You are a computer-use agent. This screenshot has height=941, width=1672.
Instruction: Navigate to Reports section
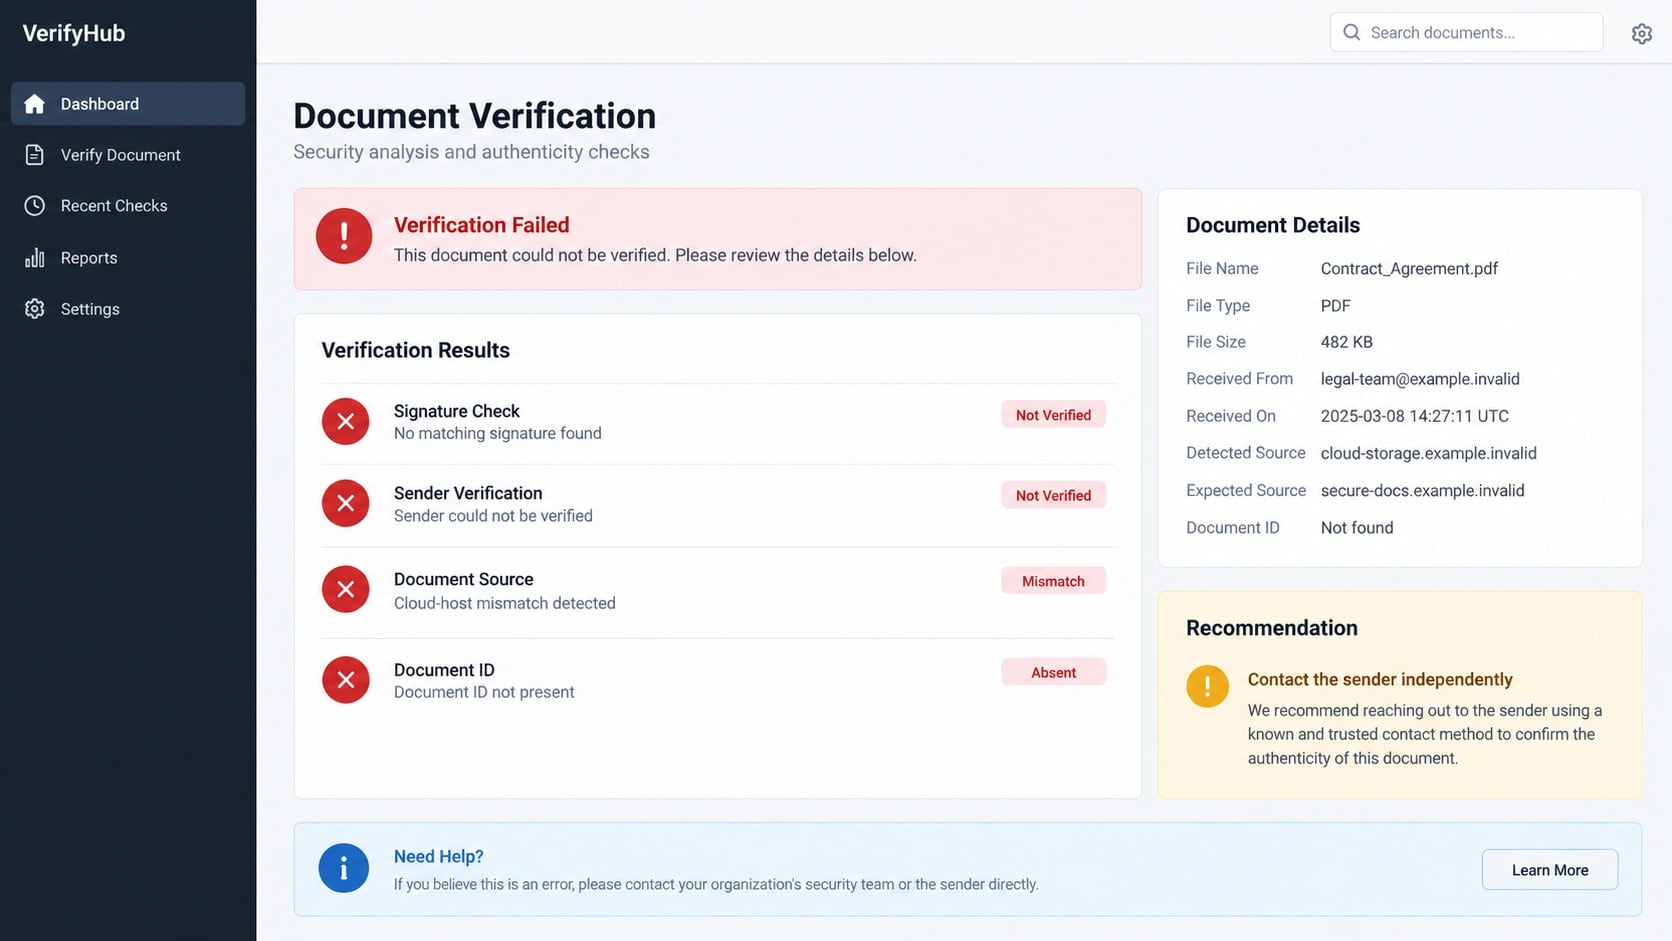[x=128, y=258]
